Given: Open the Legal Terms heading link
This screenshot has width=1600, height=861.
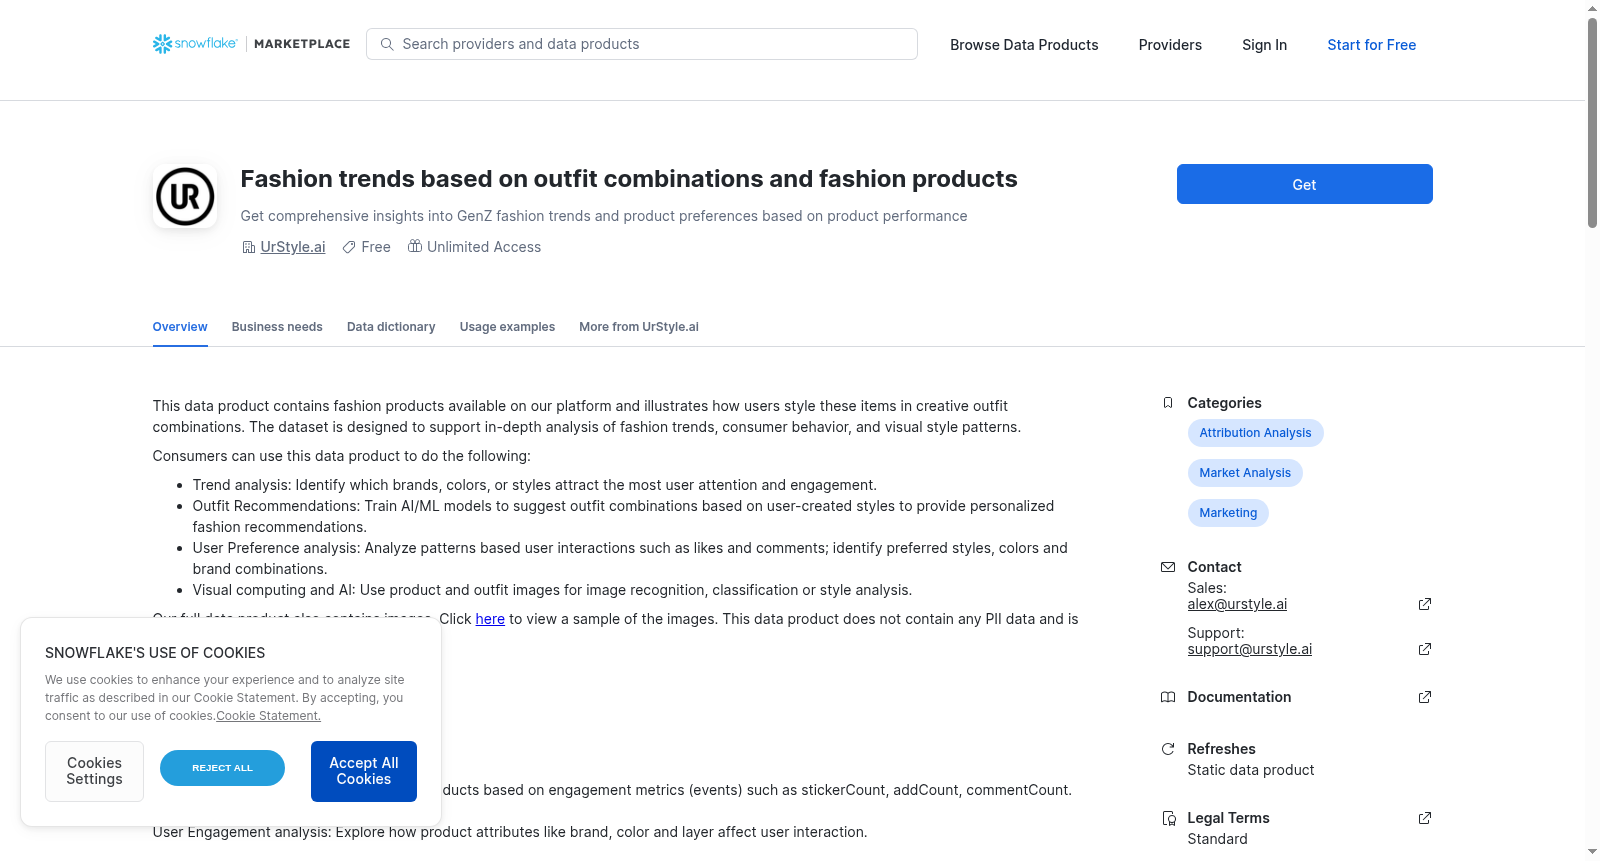Looking at the screenshot, I should coord(1228,818).
